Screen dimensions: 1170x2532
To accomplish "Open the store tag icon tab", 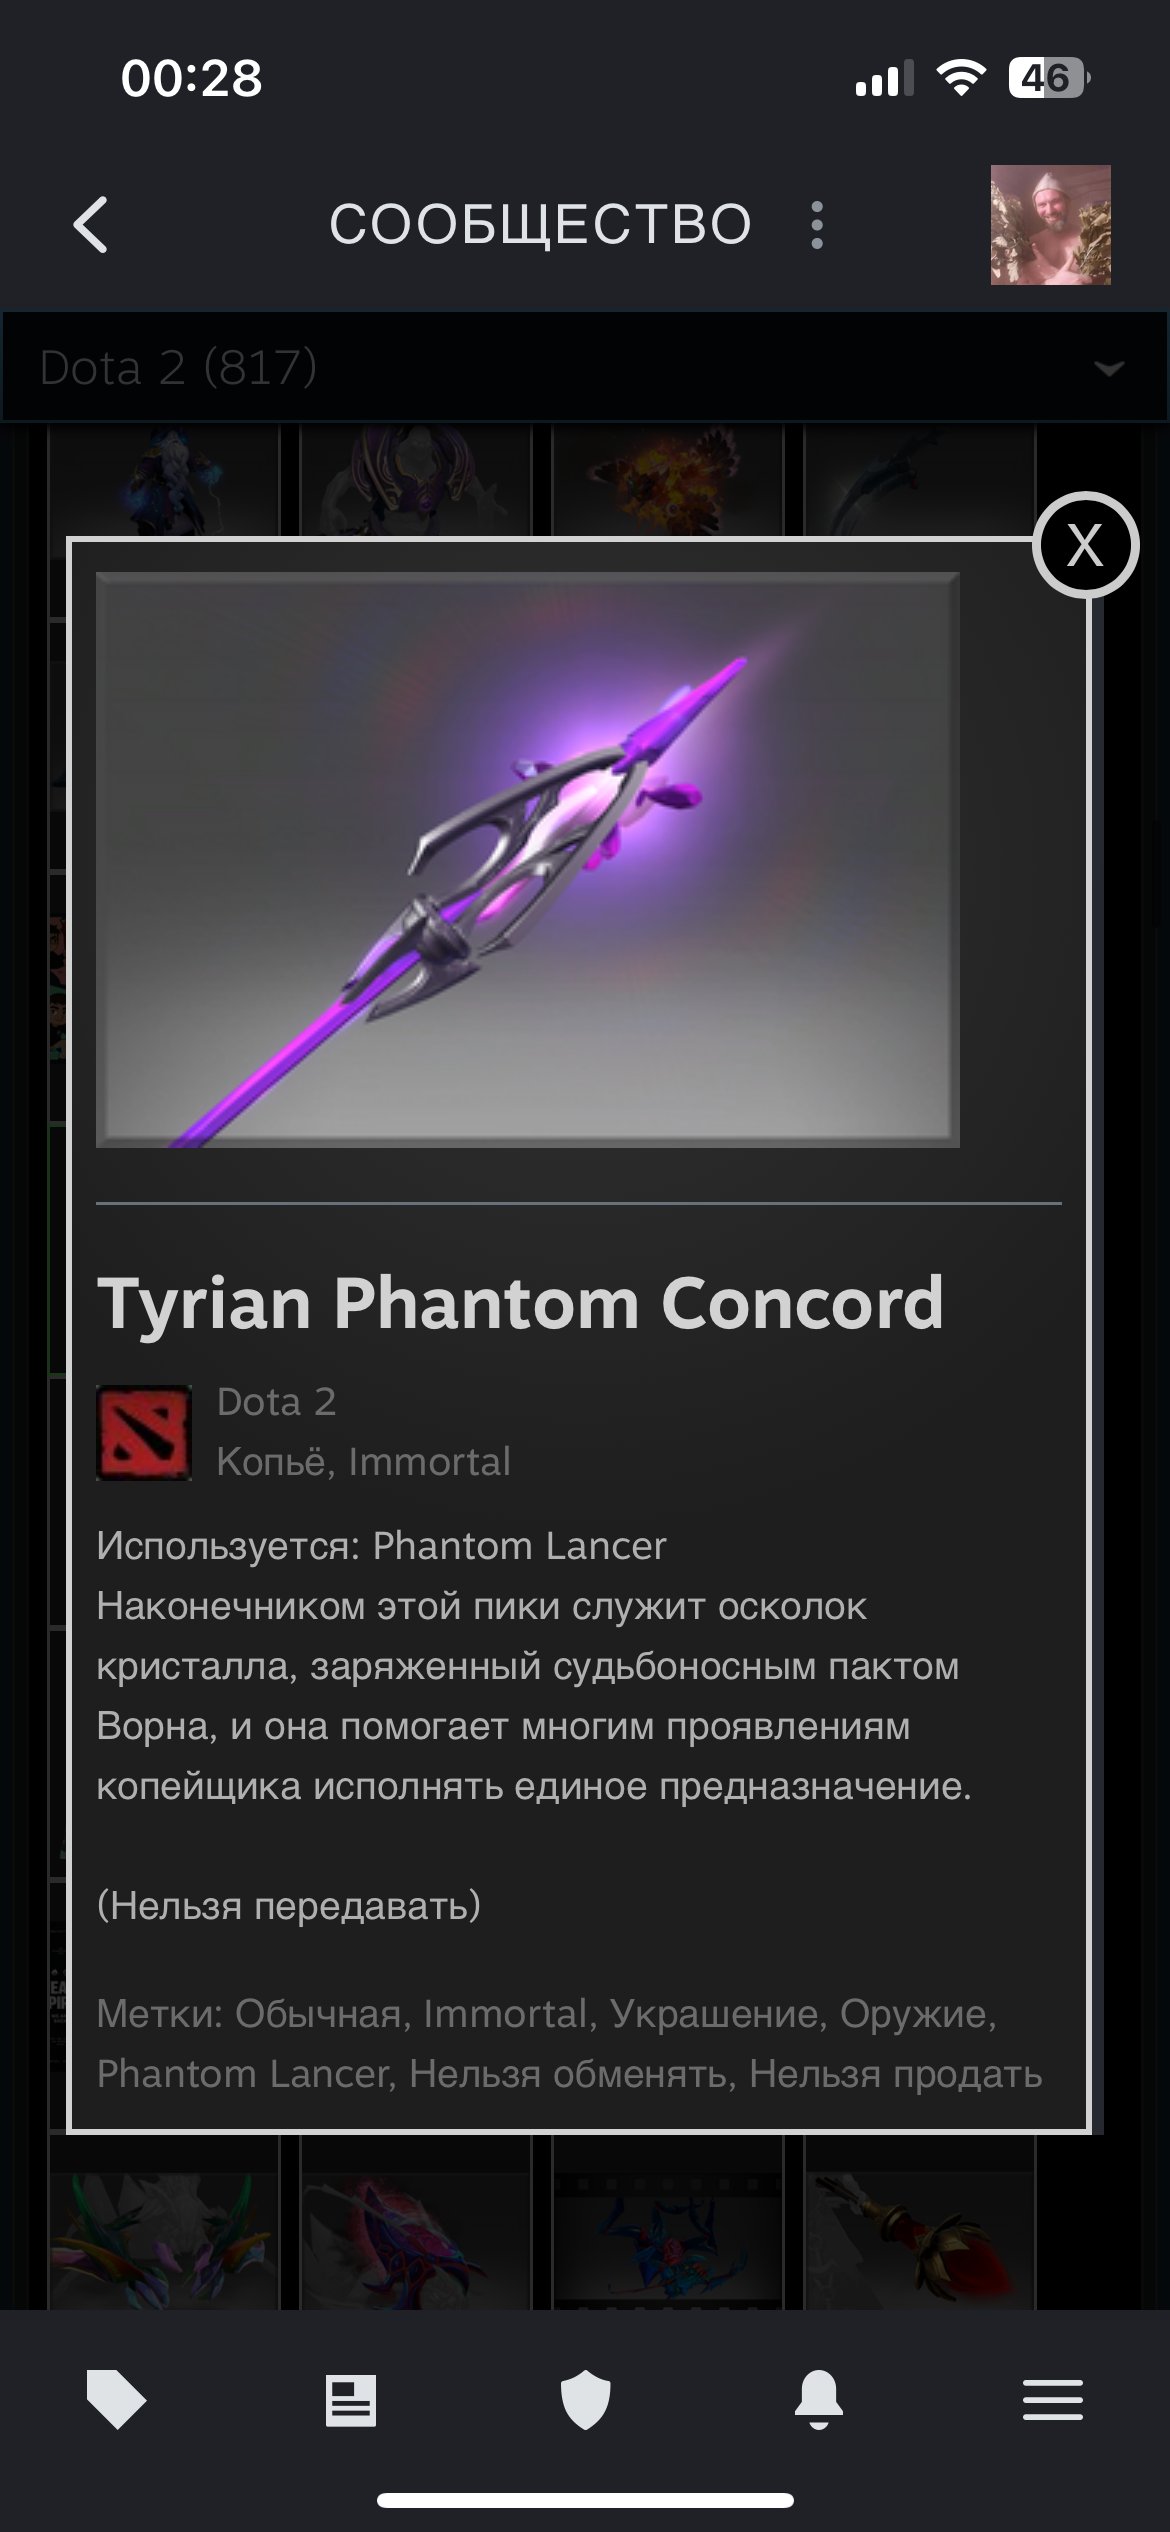I will pos(116,2399).
